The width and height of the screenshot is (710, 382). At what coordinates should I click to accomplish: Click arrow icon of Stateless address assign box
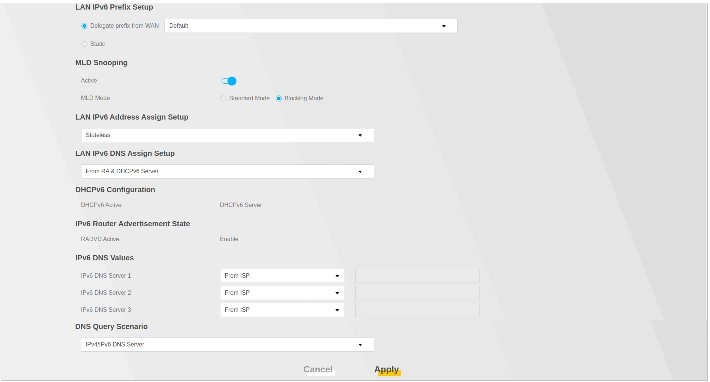tap(360, 135)
